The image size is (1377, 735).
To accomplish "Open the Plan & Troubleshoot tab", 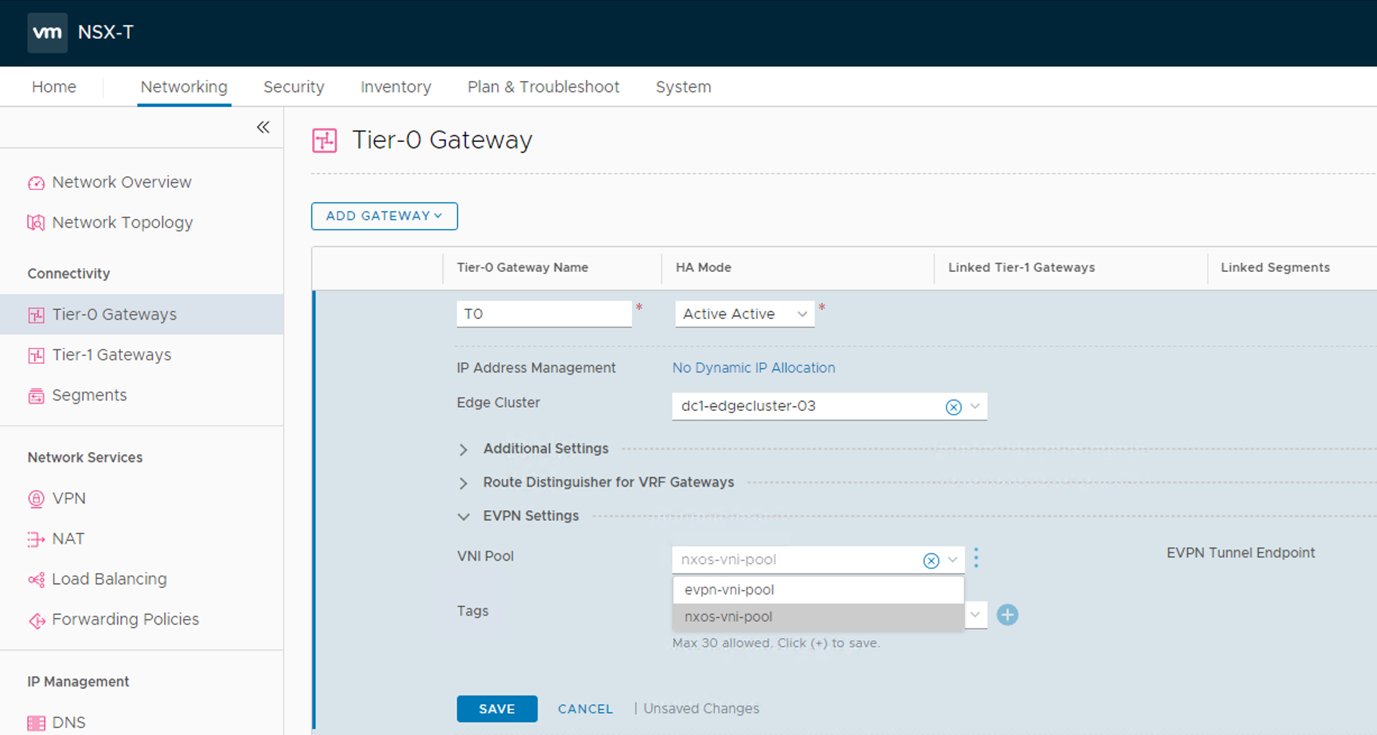I will coord(543,87).
